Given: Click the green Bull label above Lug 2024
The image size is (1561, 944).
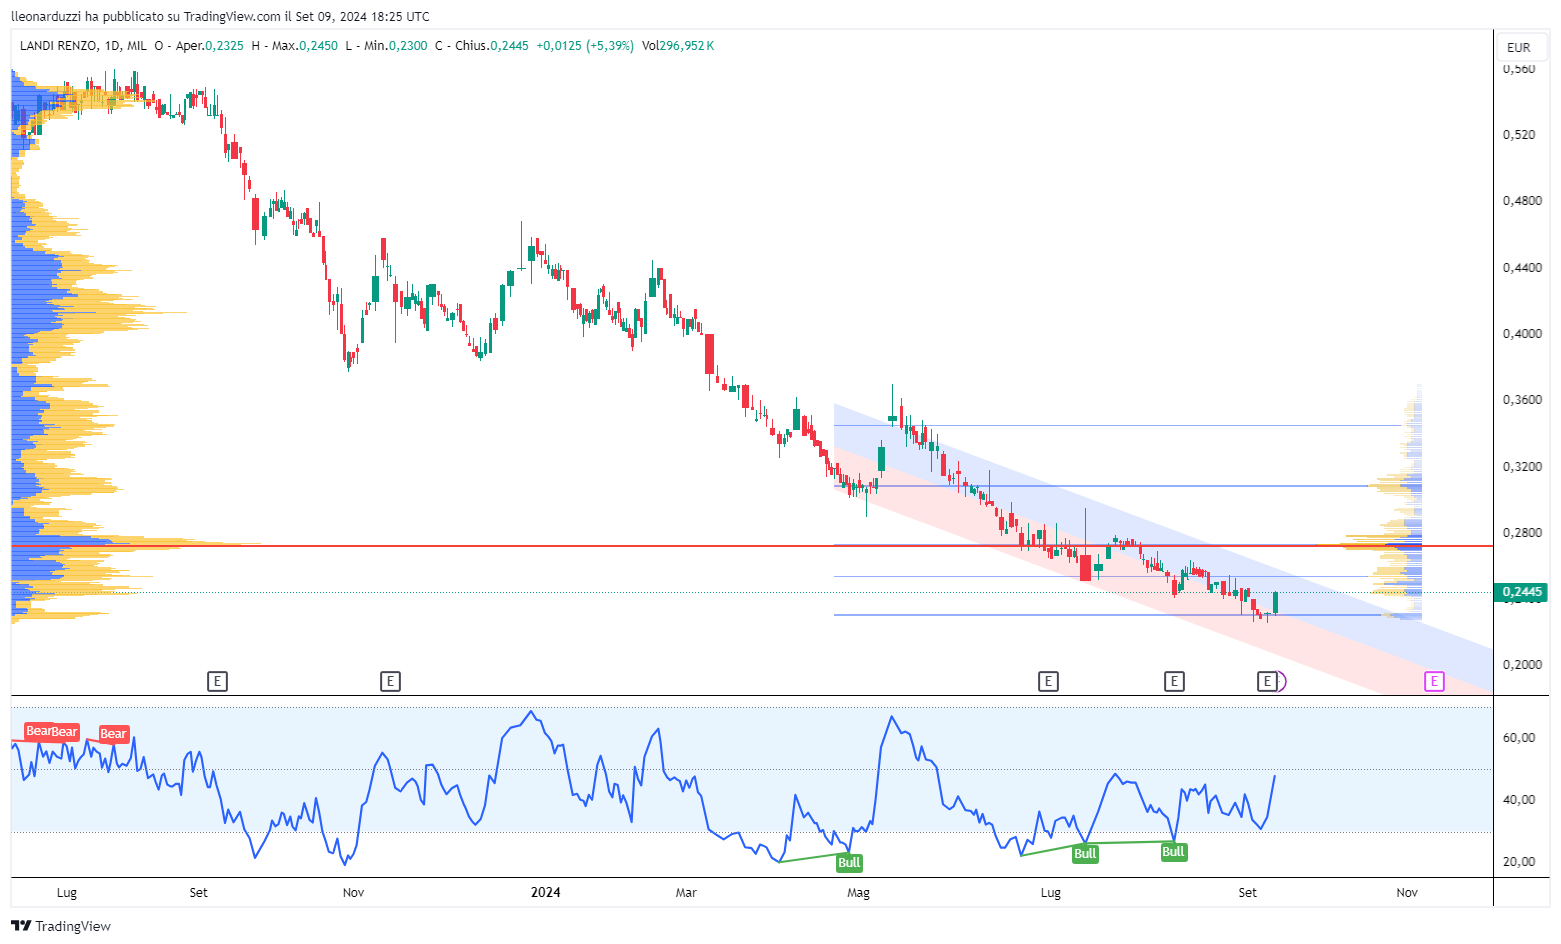Looking at the screenshot, I should [1085, 854].
